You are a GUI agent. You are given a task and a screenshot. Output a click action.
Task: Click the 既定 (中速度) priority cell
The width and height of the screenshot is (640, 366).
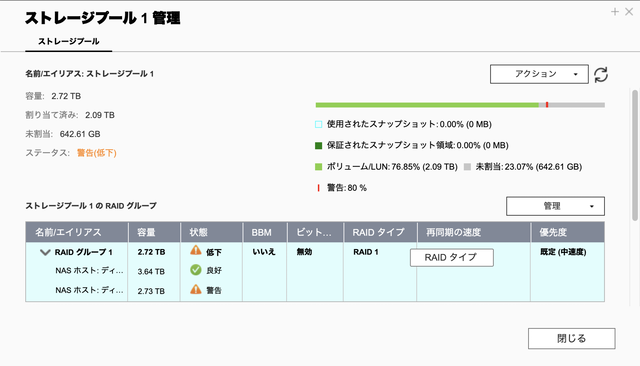coord(563,252)
